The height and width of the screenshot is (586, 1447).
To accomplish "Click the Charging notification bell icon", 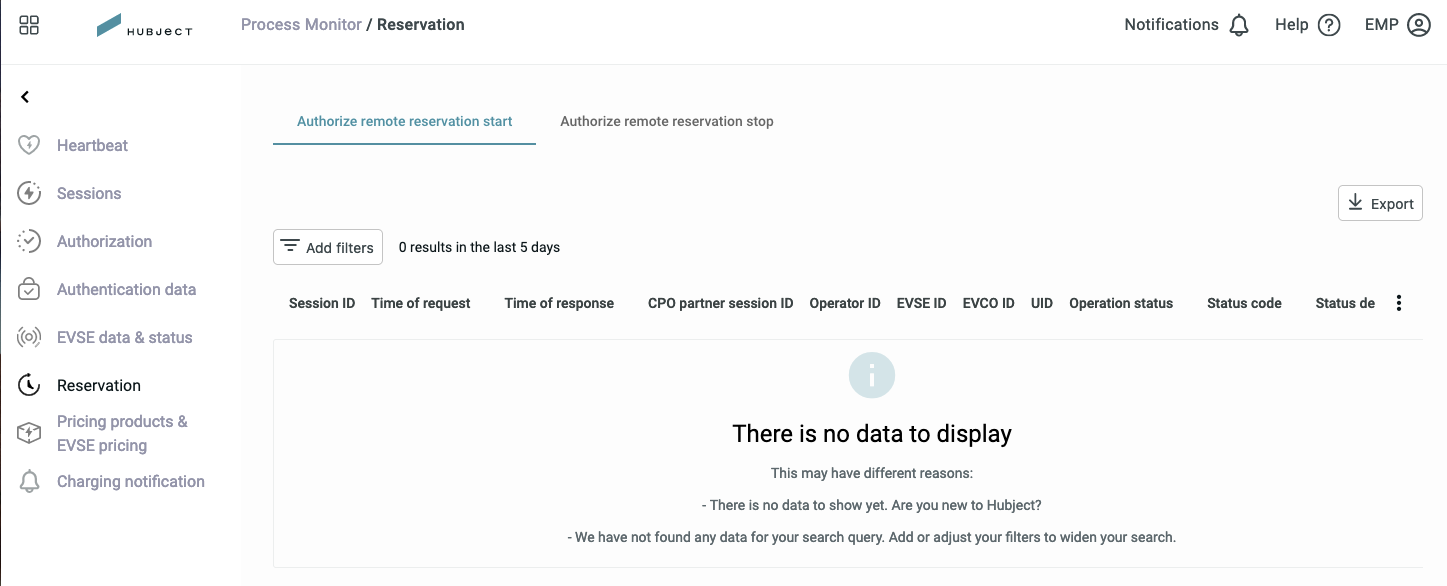I will (x=29, y=481).
